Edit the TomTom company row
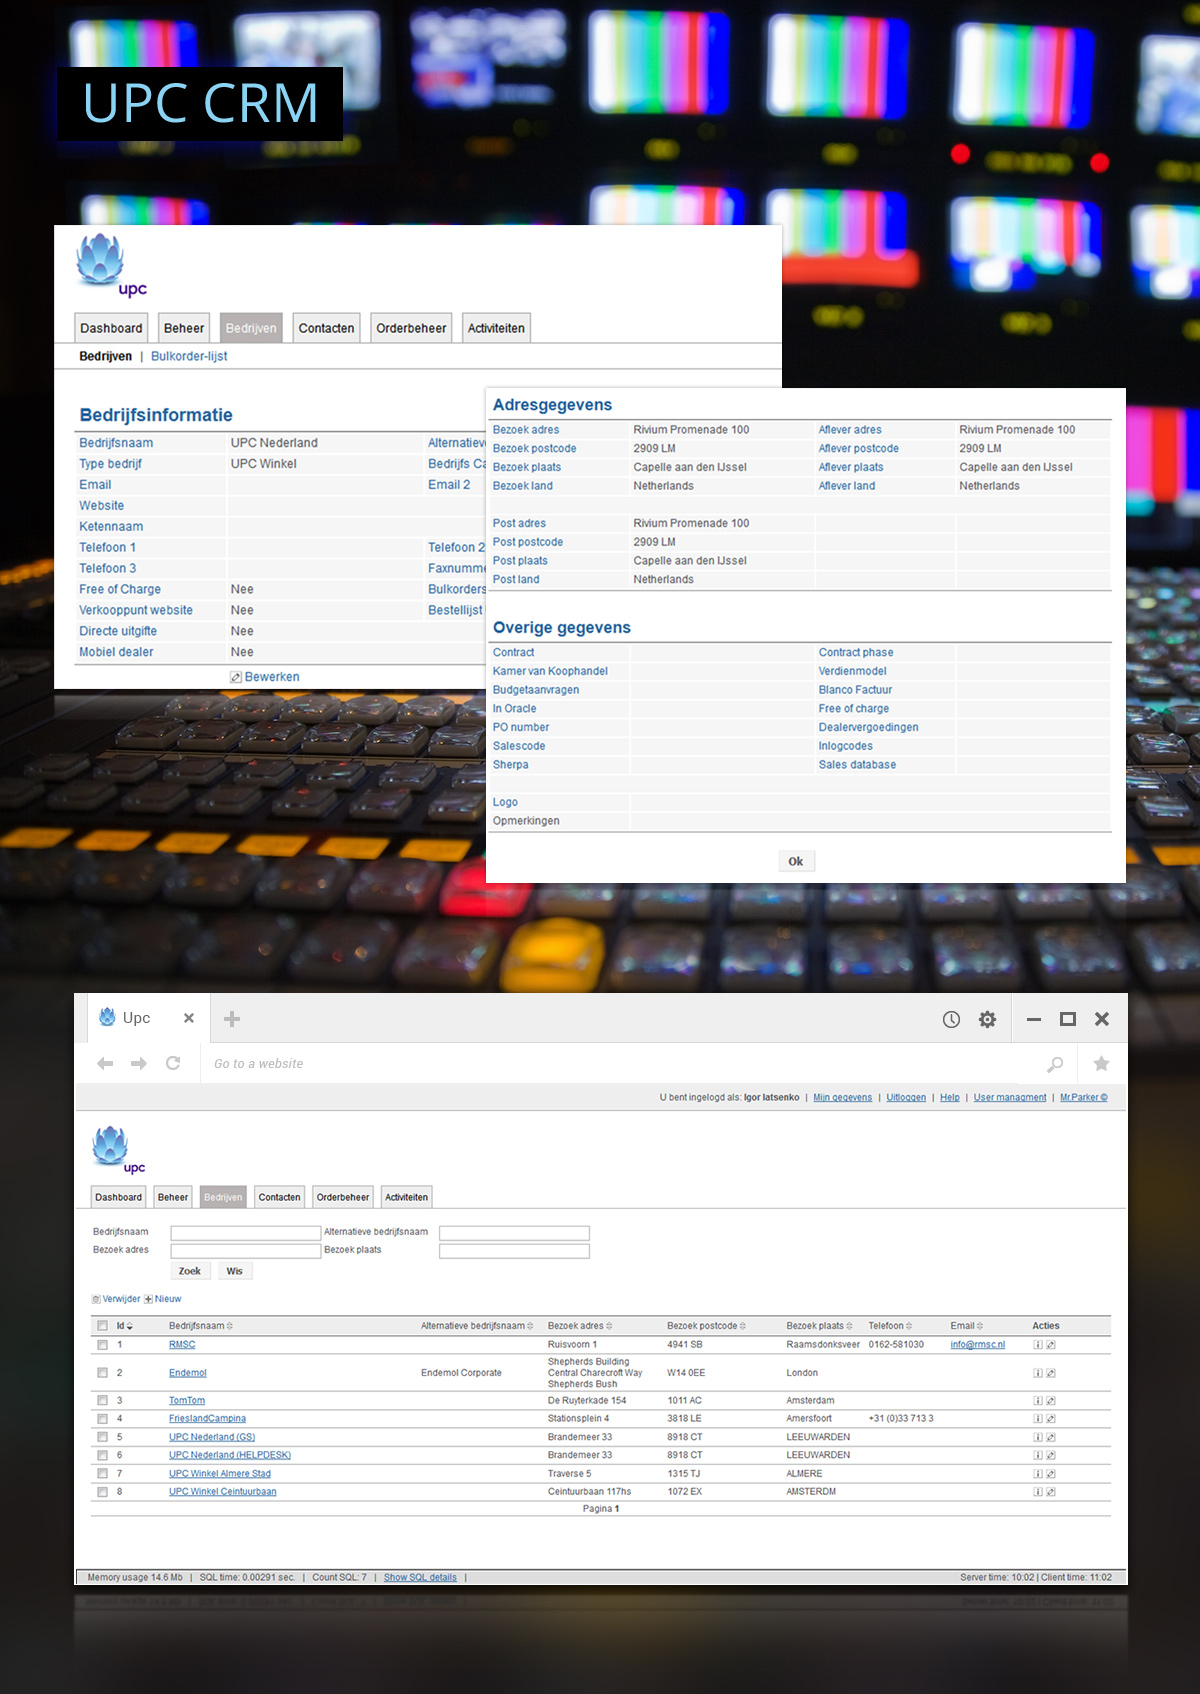The image size is (1200, 1694). coord(1051,1401)
